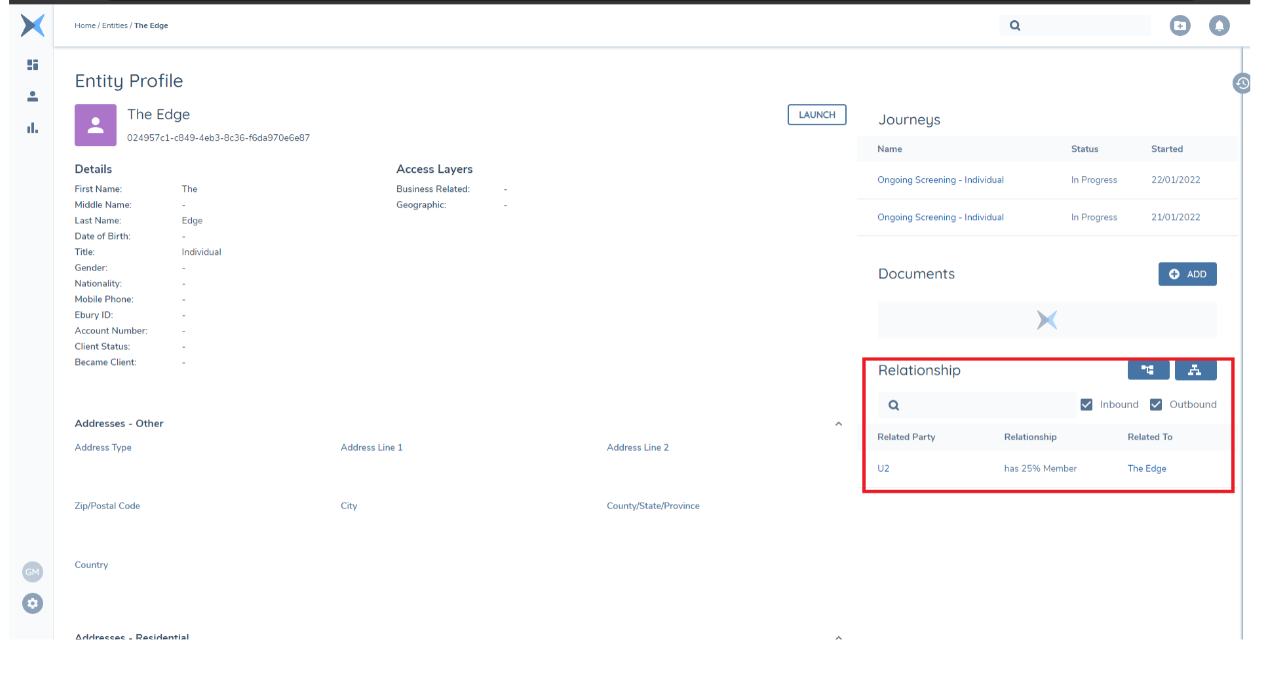Open the first Ongoing Screening journey
The height and width of the screenshot is (684, 1264).
pyautogui.click(x=940, y=180)
